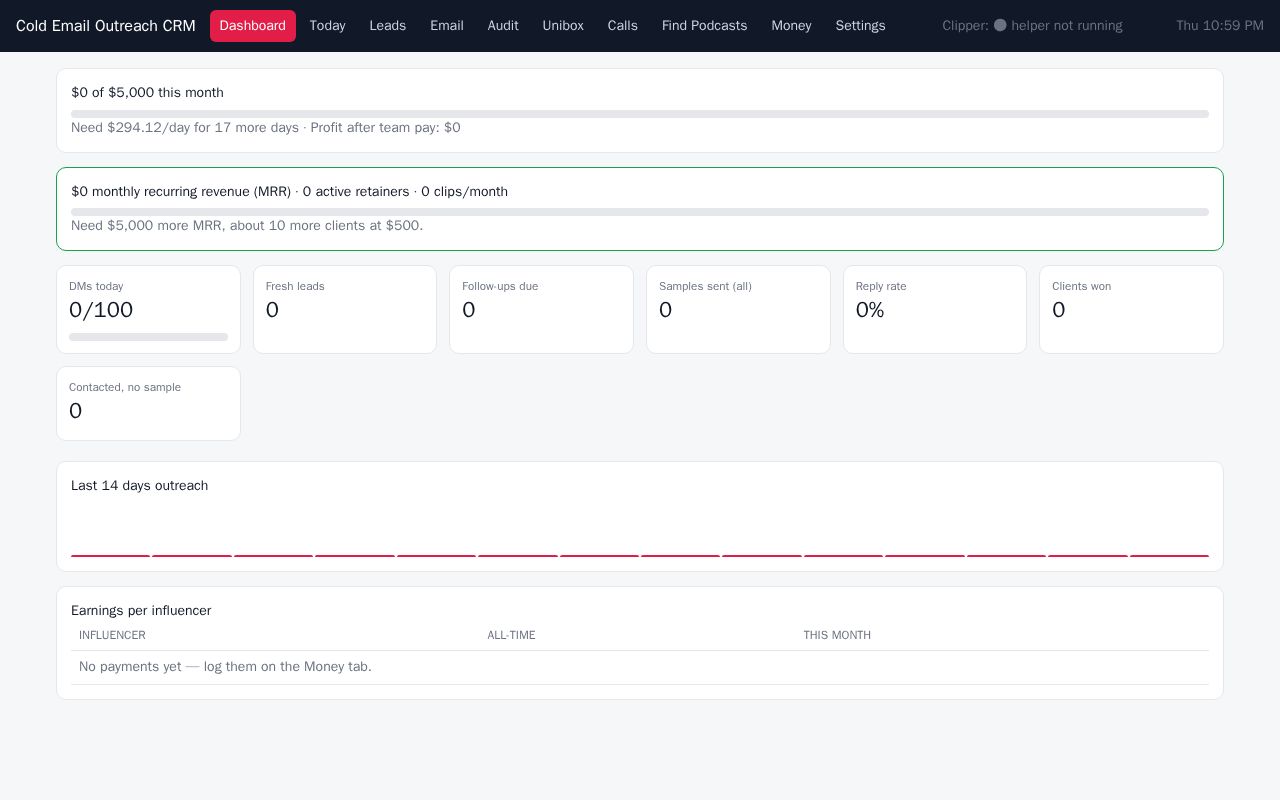
Task: Go to the Leads tab
Action: tap(388, 26)
